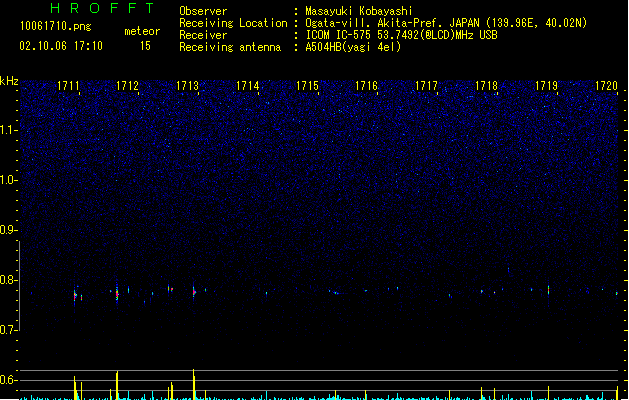This screenshot has width=629, height=400.
Task: Click the ICOM IC-575 receiver text
Action: [402, 35]
